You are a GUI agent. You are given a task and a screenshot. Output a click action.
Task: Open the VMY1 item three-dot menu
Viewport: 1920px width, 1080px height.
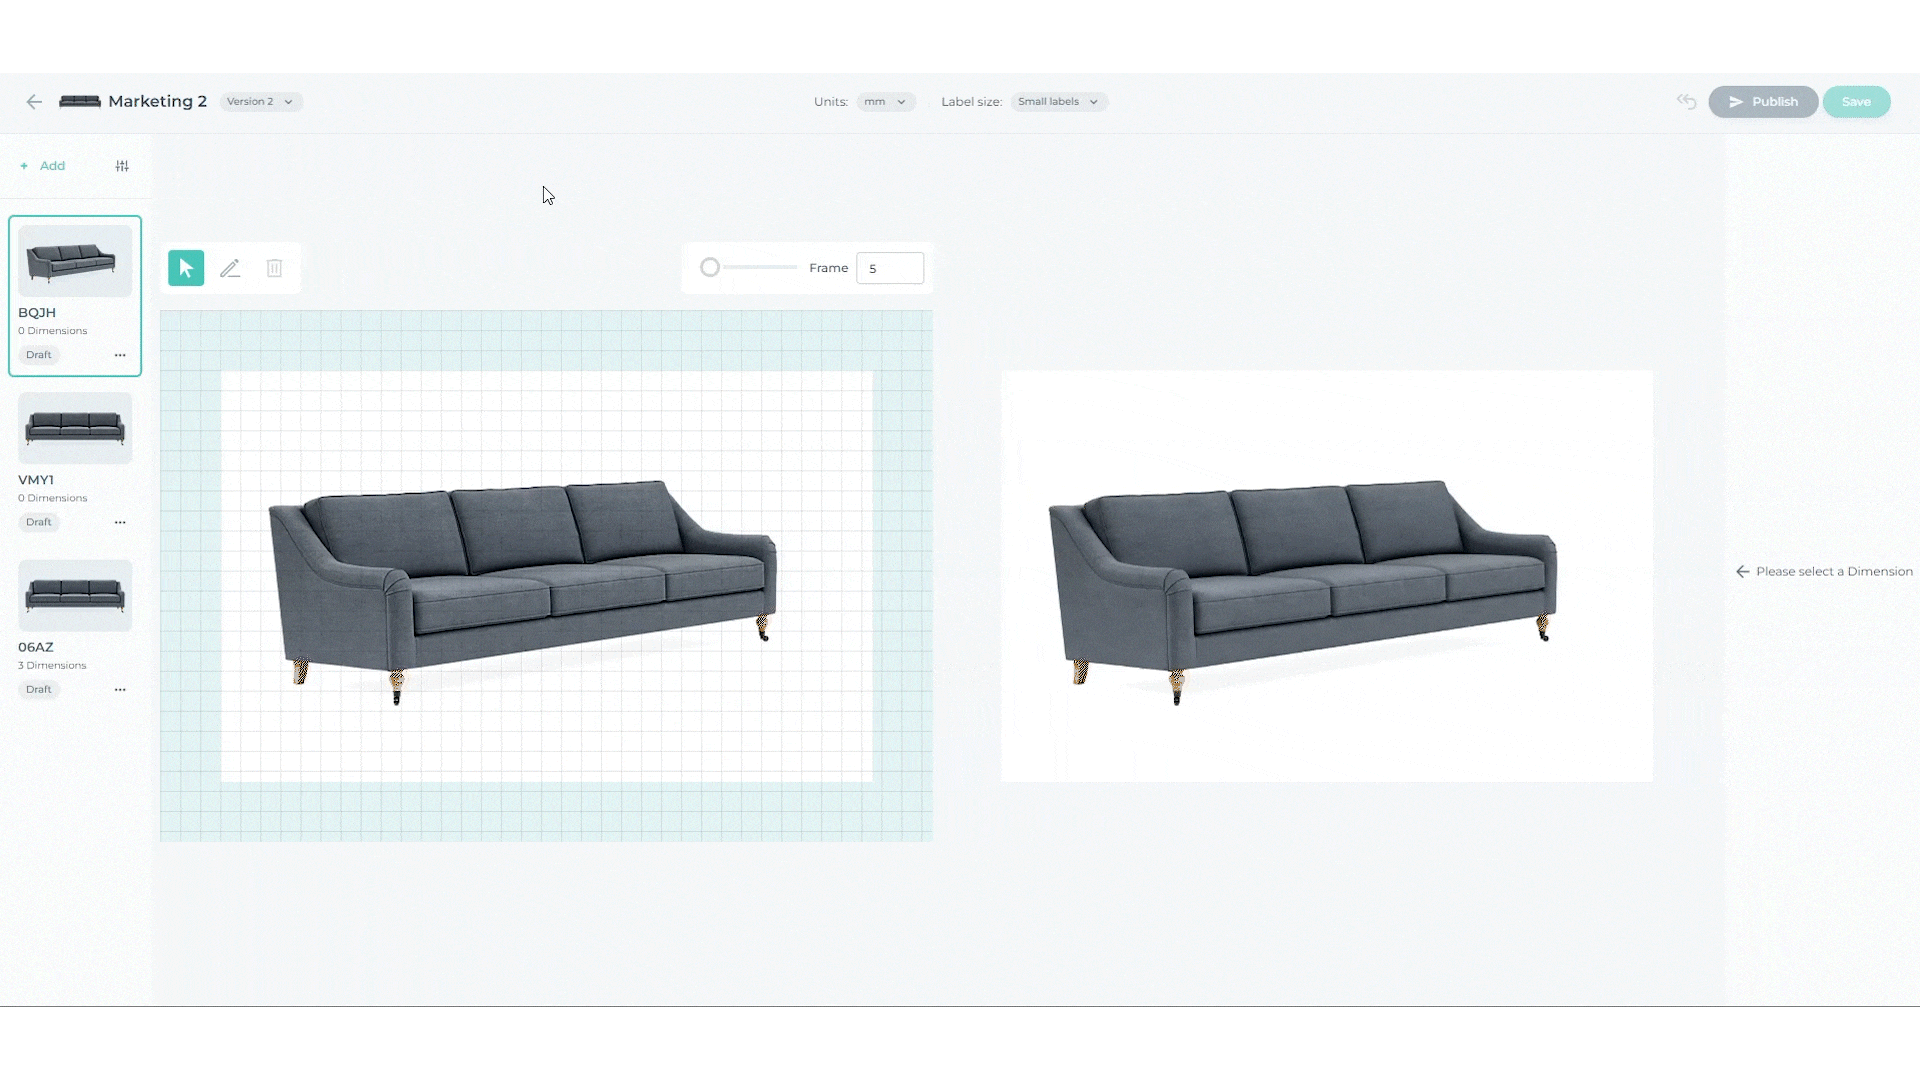(120, 522)
